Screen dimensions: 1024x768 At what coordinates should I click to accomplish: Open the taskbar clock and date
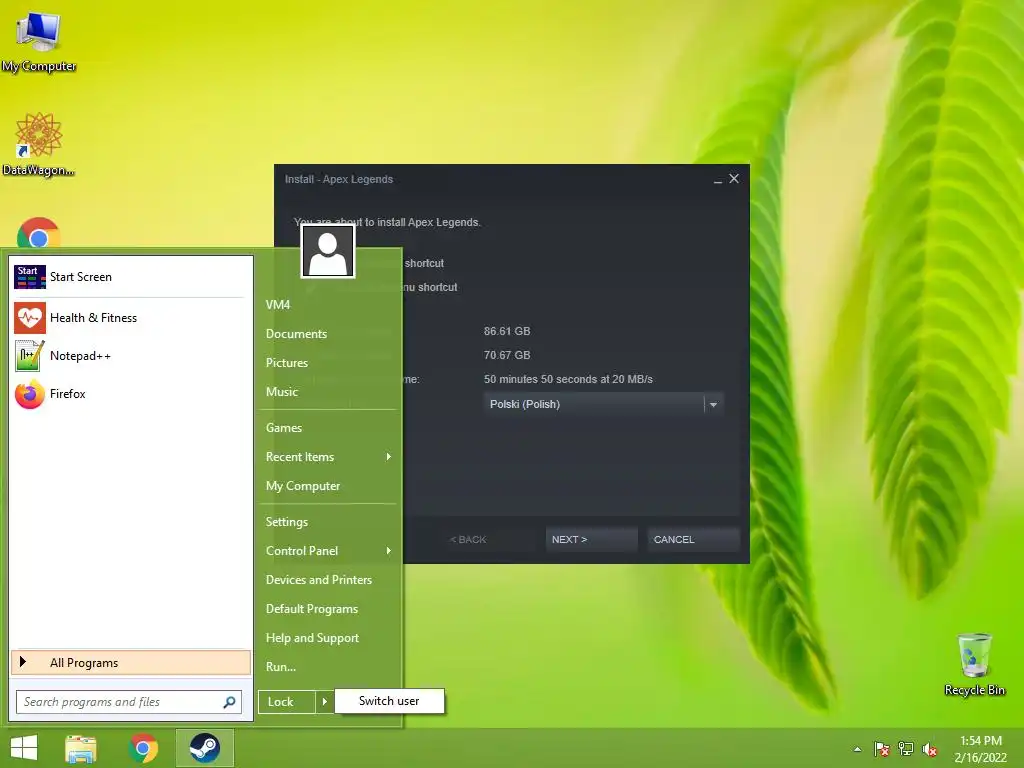pyautogui.click(x=980, y=749)
